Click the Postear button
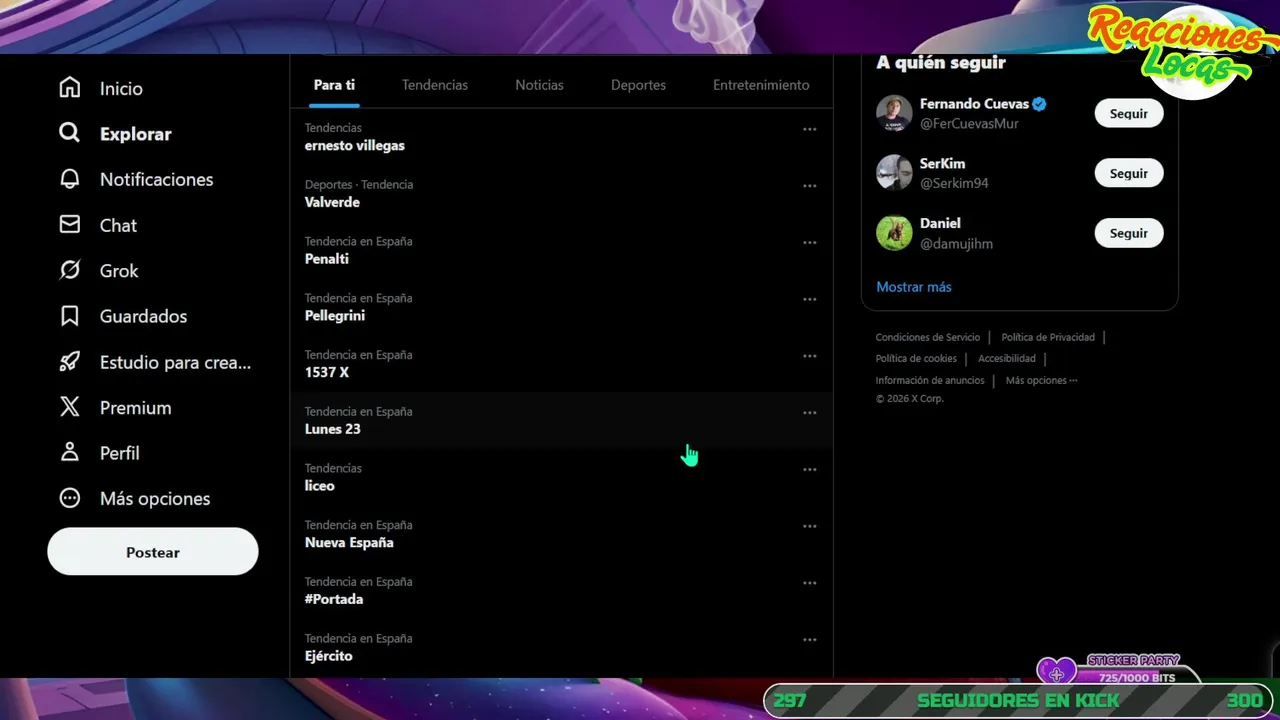This screenshot has height=720, width=1280. 153,552
